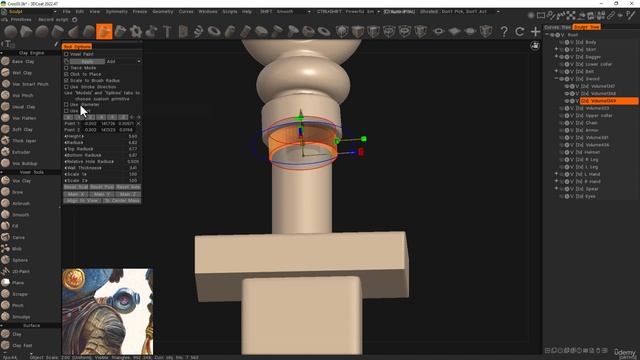Click the circular arrow icon beside help
The width and height of the screenshot is (640, 360).
point(520,31)
